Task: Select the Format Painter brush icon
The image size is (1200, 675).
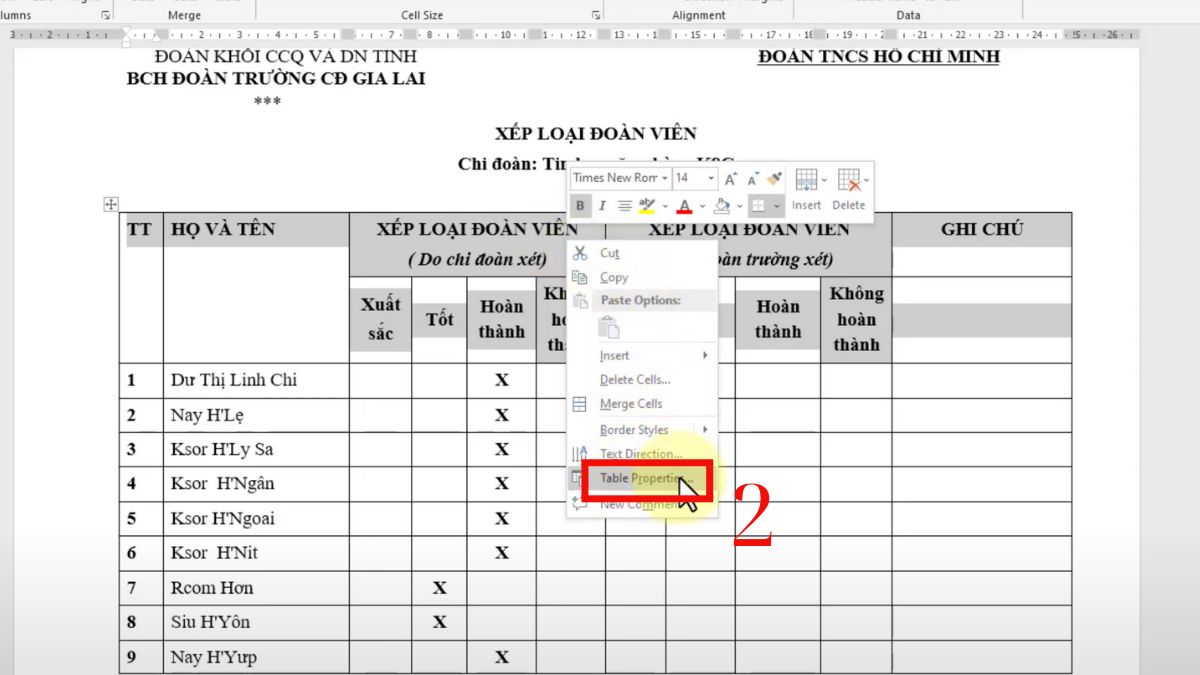Action: (775, 178)
